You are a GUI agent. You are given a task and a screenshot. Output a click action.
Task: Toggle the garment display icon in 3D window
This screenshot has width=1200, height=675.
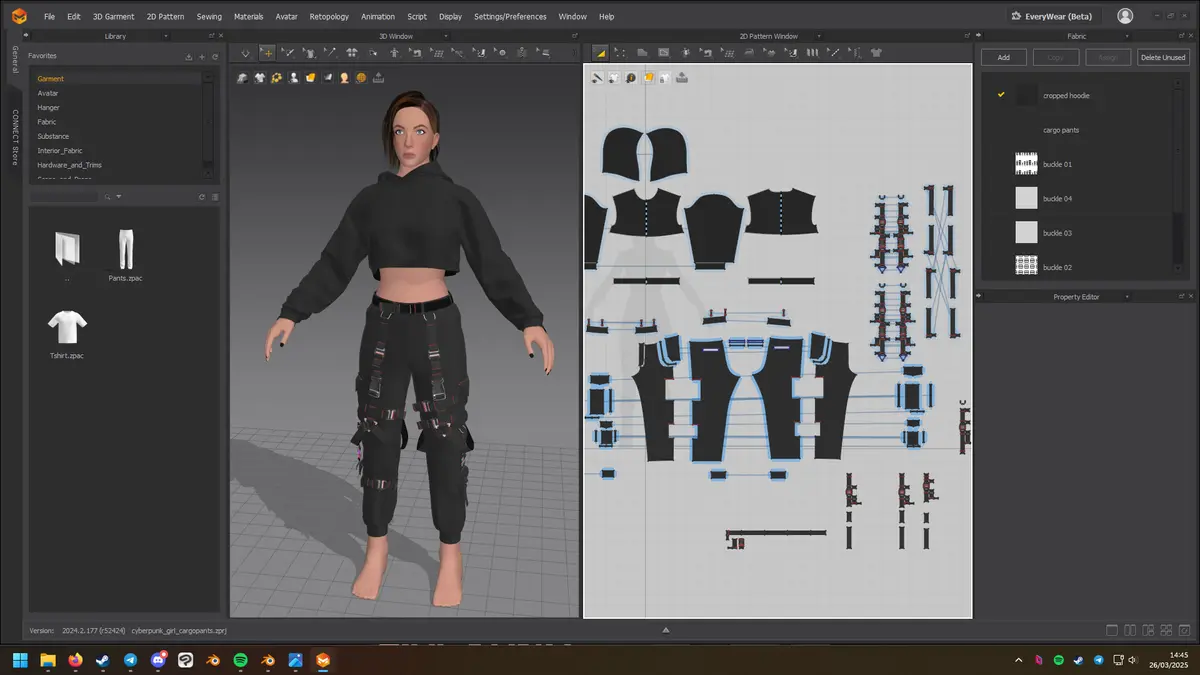260,77
